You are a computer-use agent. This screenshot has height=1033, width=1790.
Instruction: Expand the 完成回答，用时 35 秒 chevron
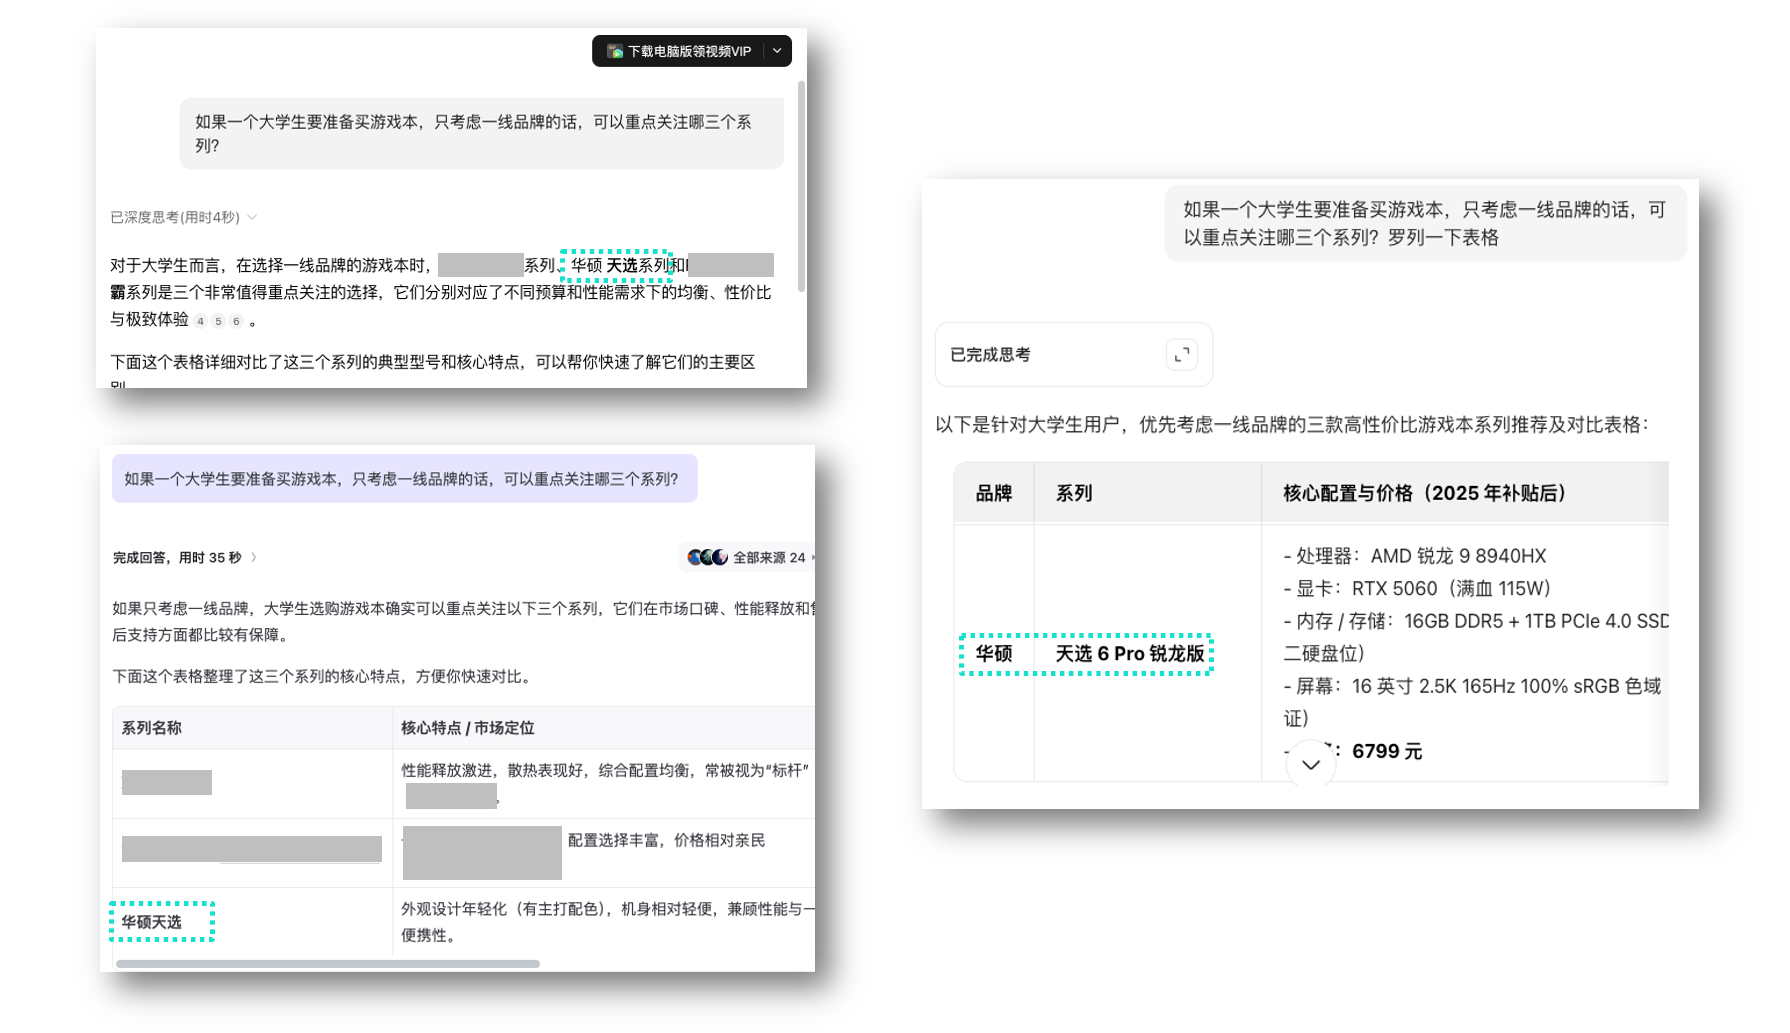click(254, 558)
